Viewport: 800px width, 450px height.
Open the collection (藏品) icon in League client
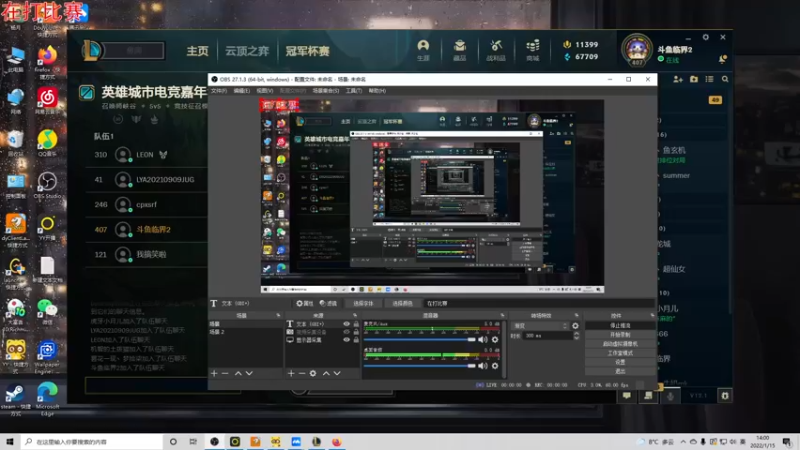(x=460, y=46)
